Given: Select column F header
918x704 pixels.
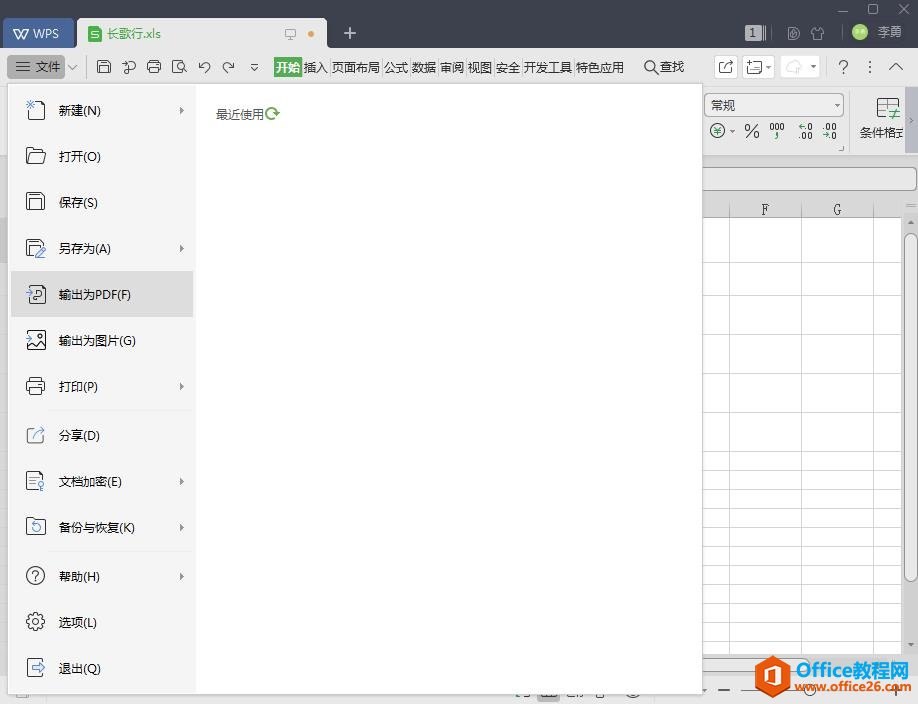Looking at the screenshot, I should coord(765,210).
